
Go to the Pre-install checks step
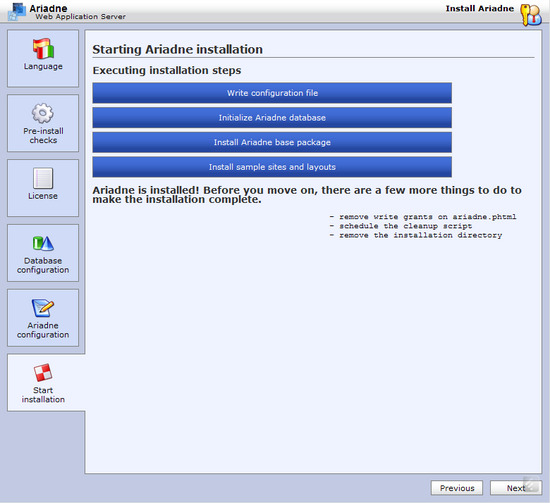[43, 123]
